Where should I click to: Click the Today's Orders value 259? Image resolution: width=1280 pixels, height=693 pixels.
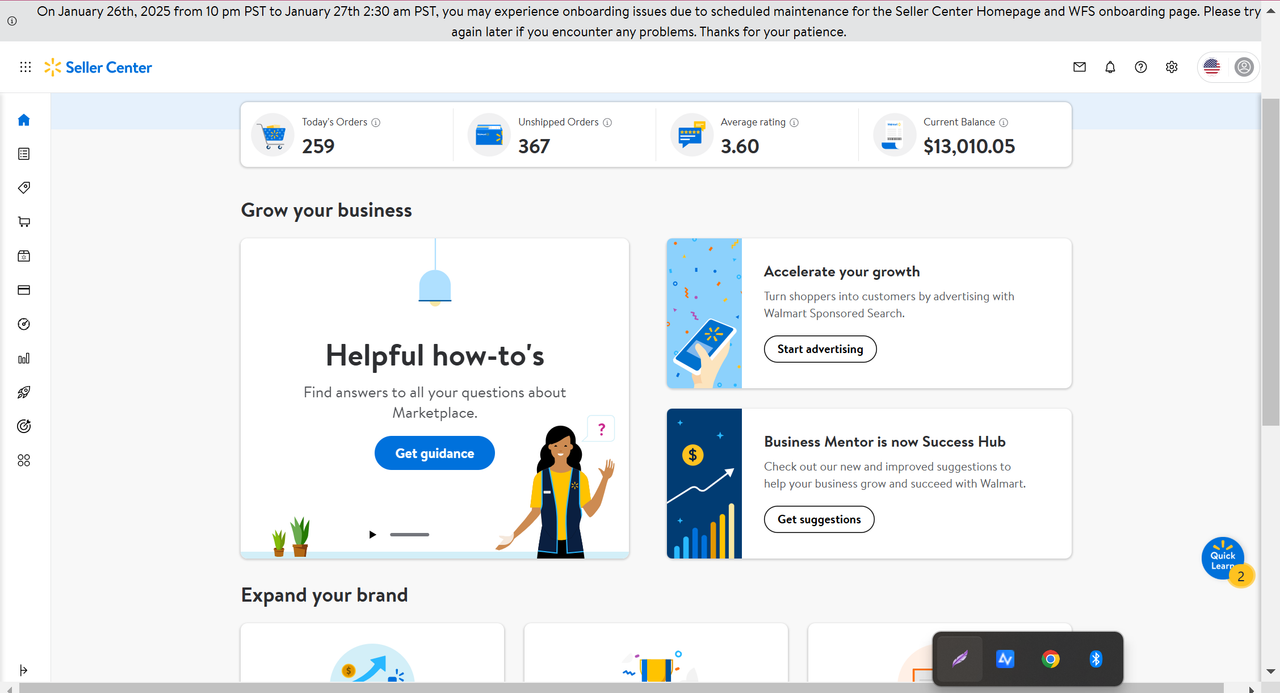[x=318, y=146]
